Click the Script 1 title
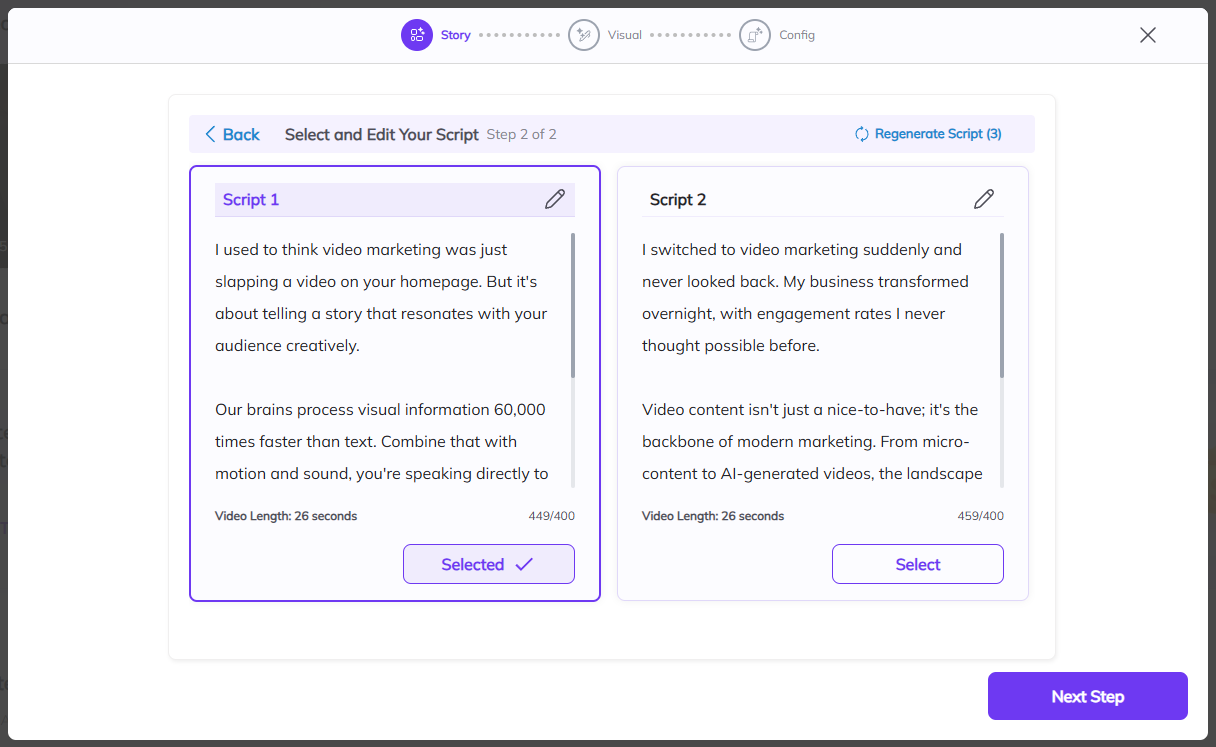This screenshot has width=1216, height=747. click(x=251, y=199)
